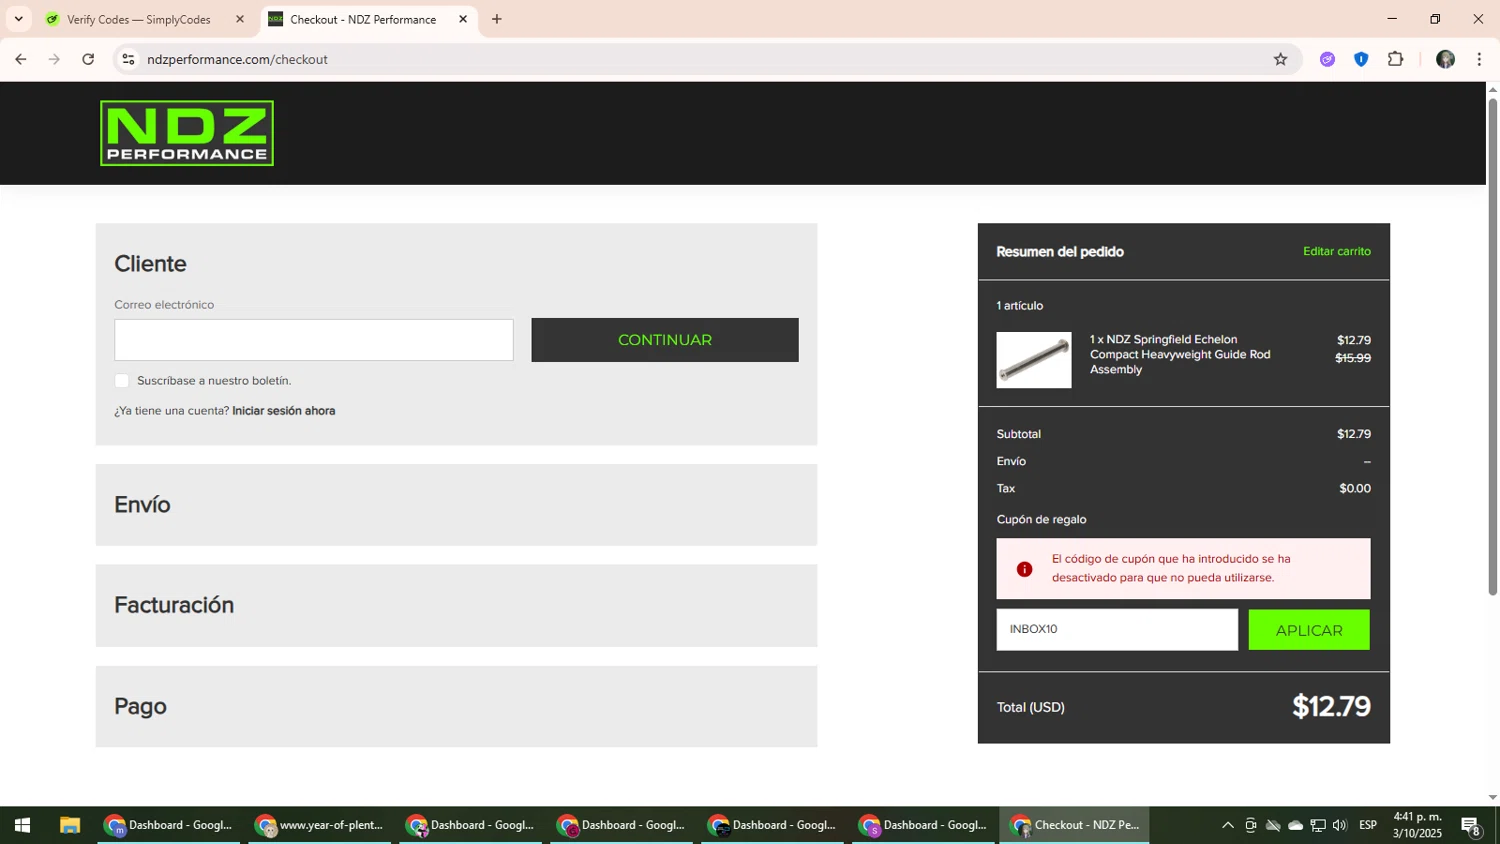Viewport: 1500px width, 844px height.
Task: View site information icon in address bar
Action: tap(128, 59)
